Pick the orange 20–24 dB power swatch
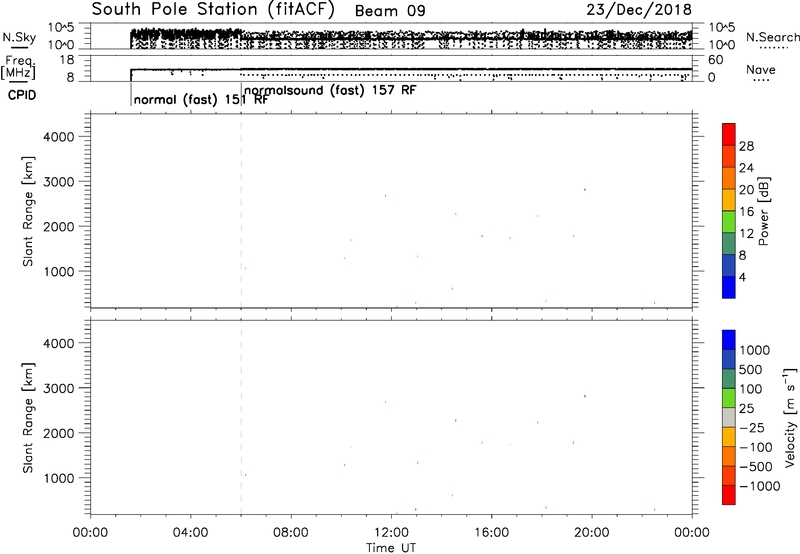The width and height of the screenshot is (800, 554). [x=729, y=178]
